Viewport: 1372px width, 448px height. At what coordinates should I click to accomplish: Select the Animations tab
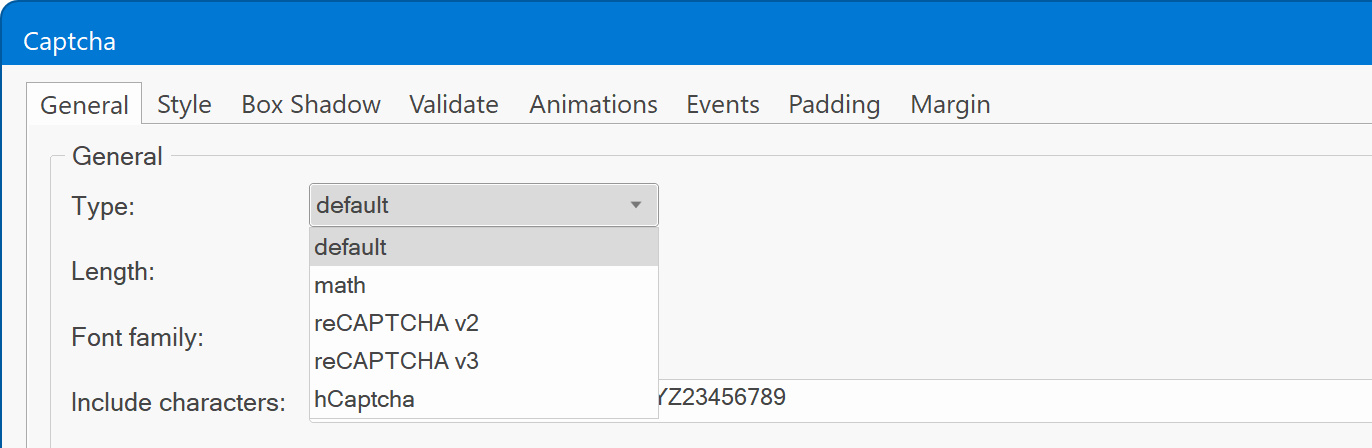coord(593,105)
